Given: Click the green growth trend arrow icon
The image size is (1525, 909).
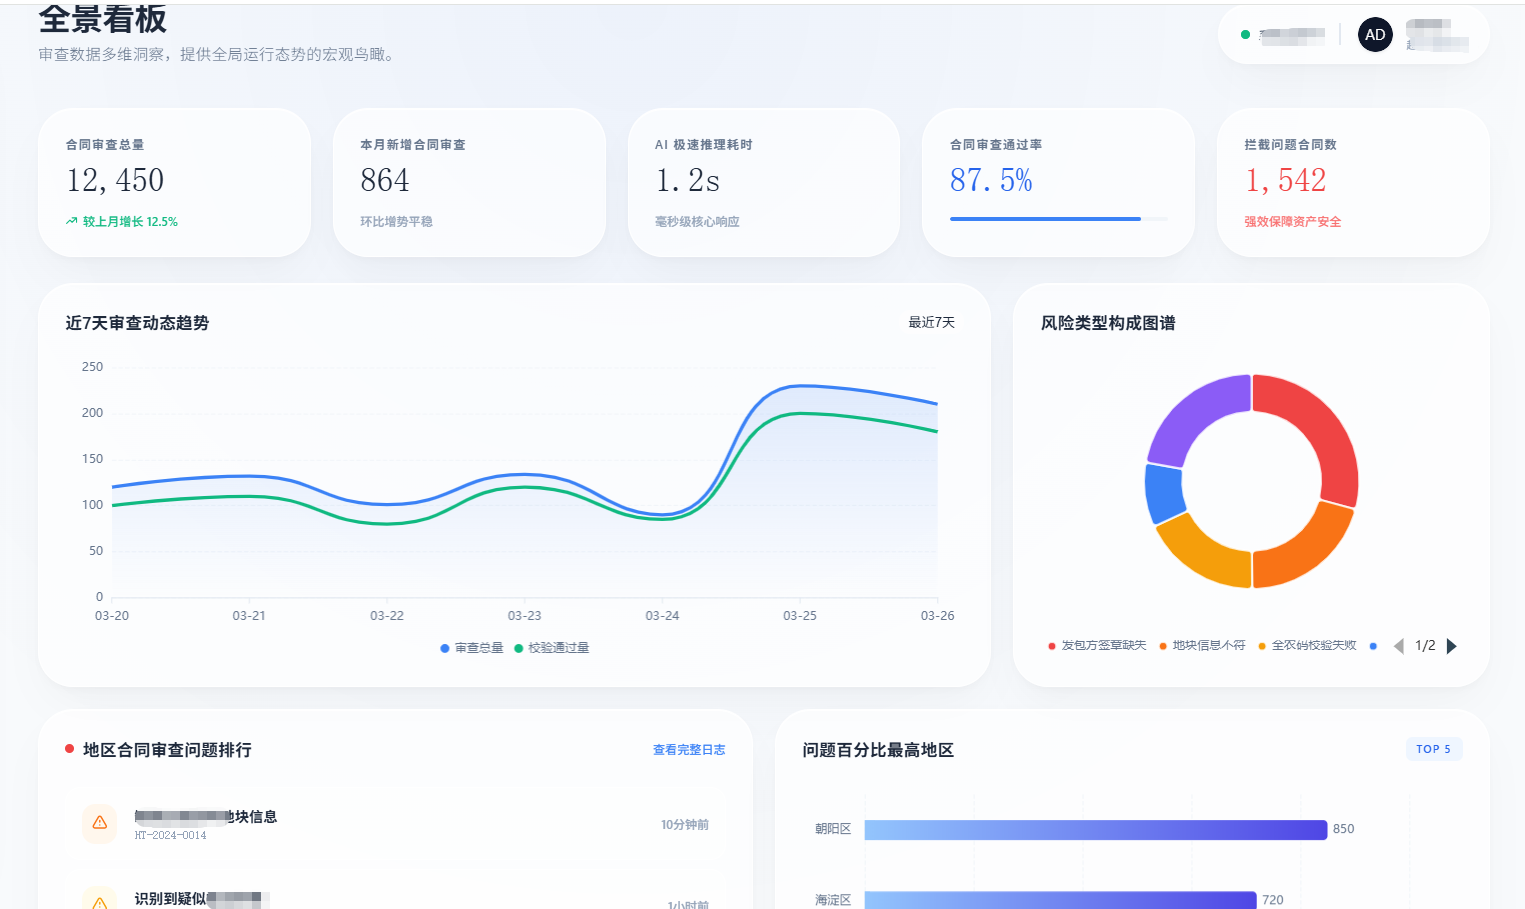Looking at the screenshot, I should (71, 222).
